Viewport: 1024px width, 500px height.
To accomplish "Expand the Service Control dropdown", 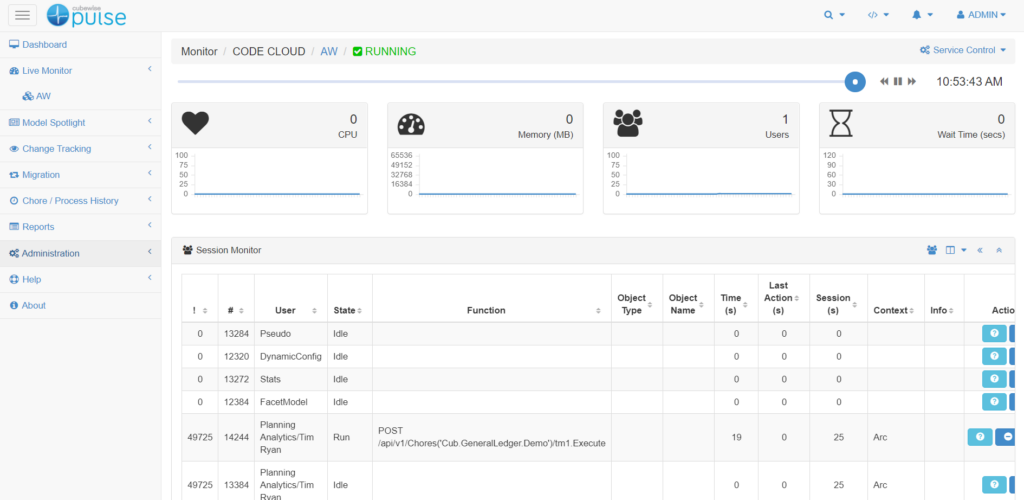I will click(x=963, y=50).
